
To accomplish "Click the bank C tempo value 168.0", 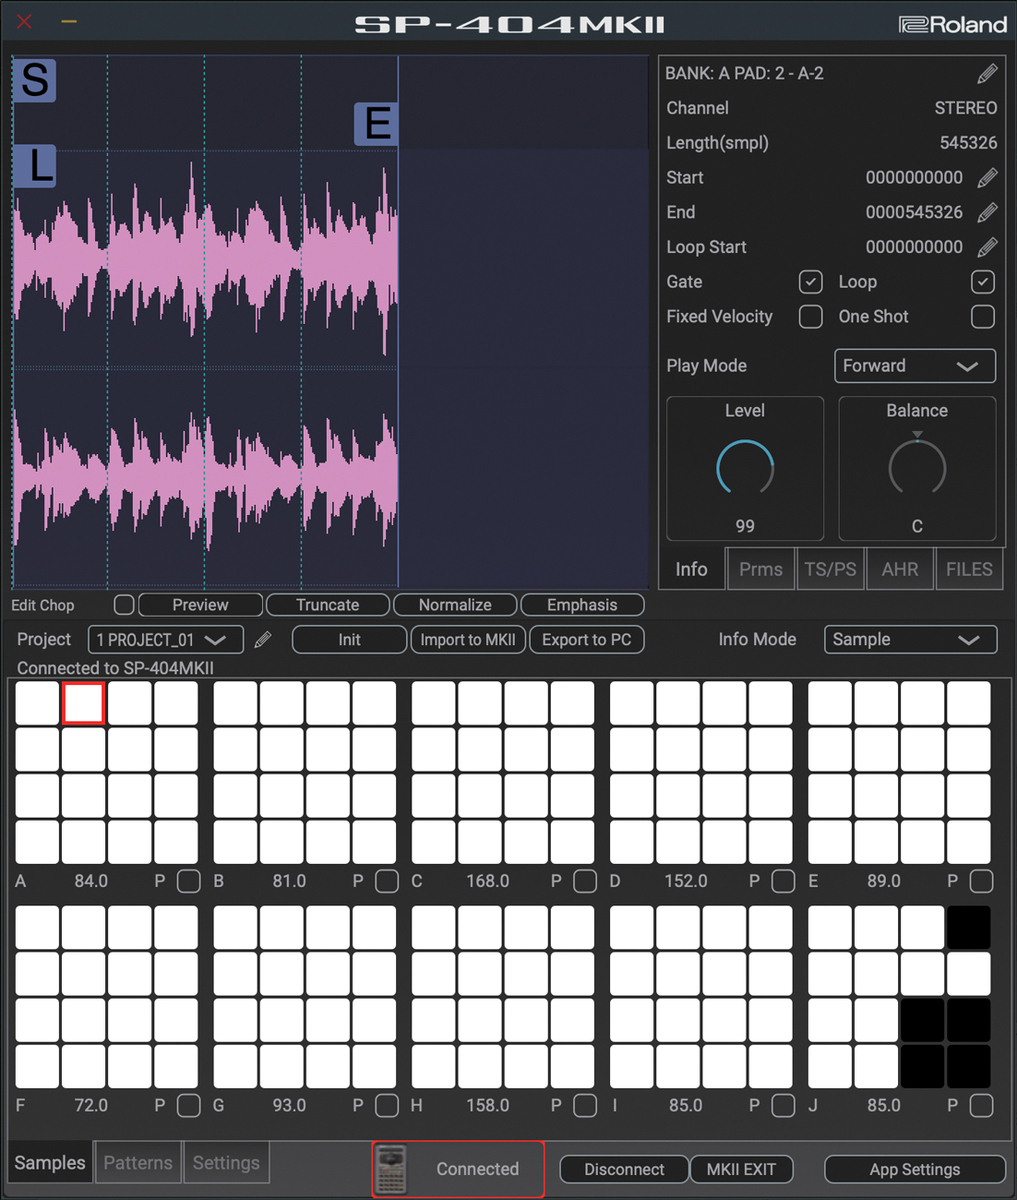I will [x=487, y=882].
